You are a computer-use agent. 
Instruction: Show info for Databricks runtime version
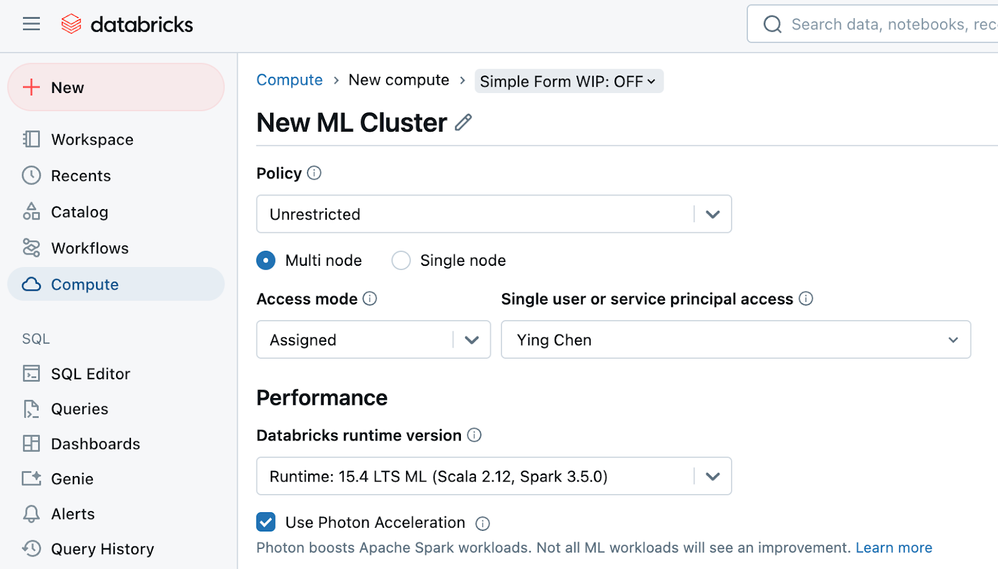click(x=475, y=435)
